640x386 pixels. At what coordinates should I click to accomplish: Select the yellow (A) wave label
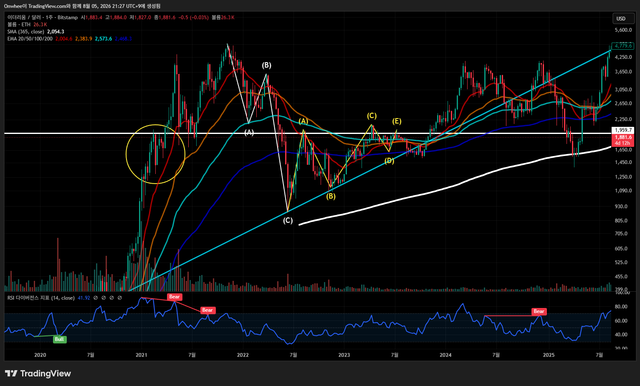click(303, 121)
